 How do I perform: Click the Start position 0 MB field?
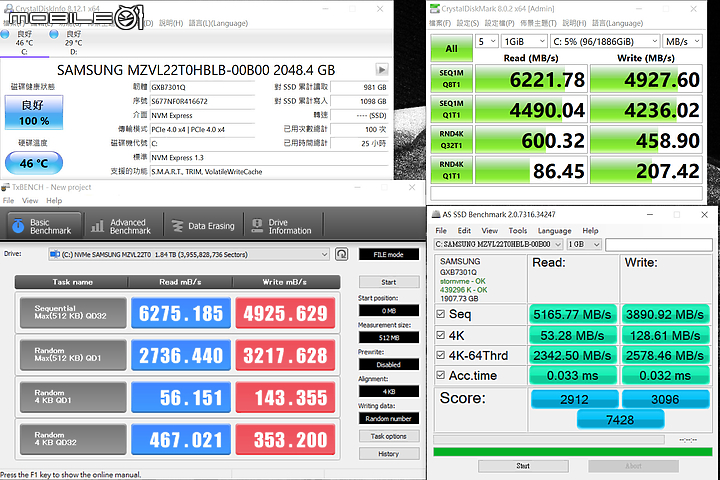388,311
